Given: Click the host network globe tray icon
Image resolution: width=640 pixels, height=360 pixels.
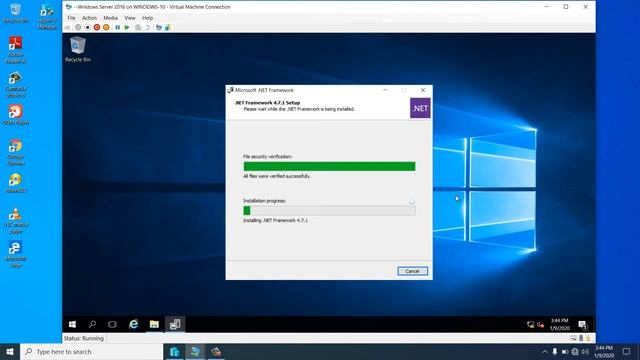Looking at the screenshot, I should coord(575,351).
